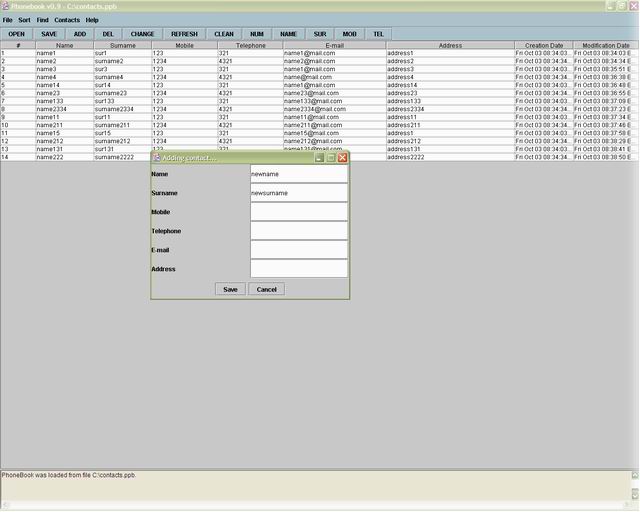Minimize the Adding contact dialog

pos(320,158)
